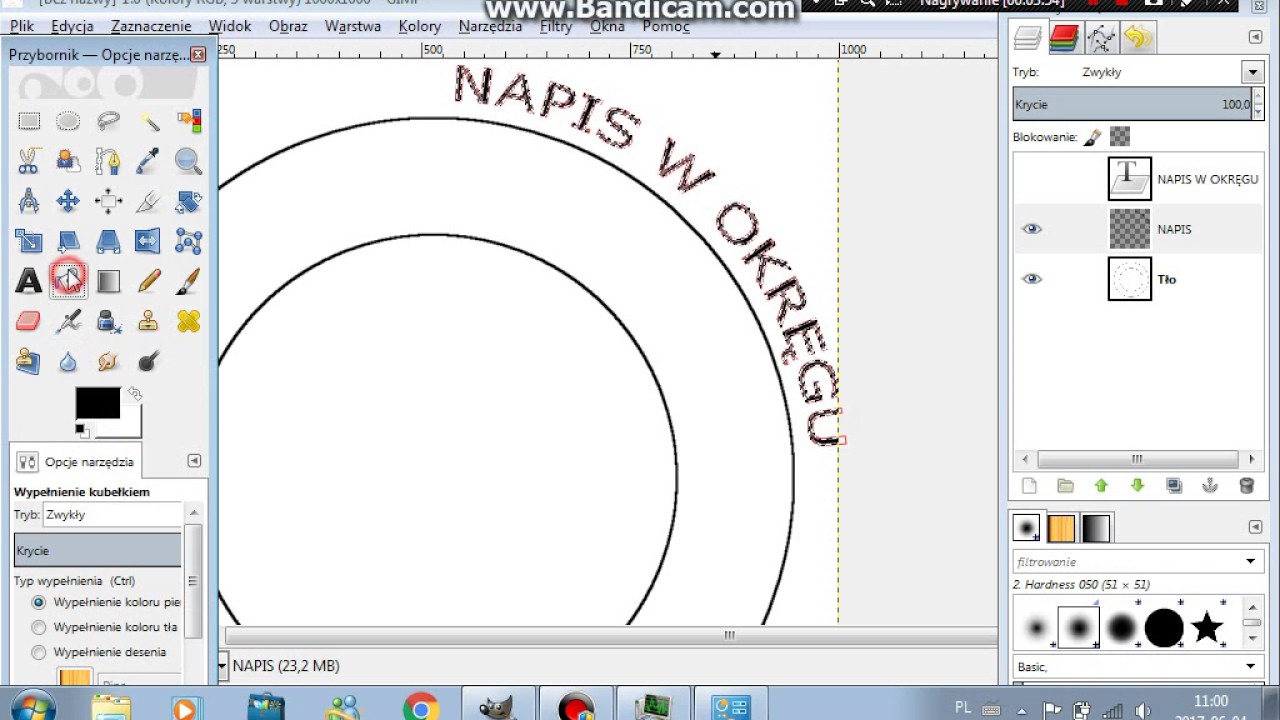This screenshot has width=1280, height=720.
Task: Reset colors to default black and white
Action: pos(82,431)
